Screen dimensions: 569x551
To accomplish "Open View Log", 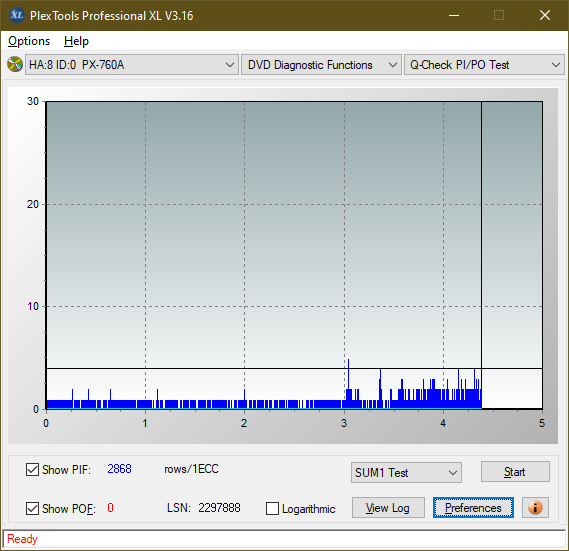I will (388, 507).
